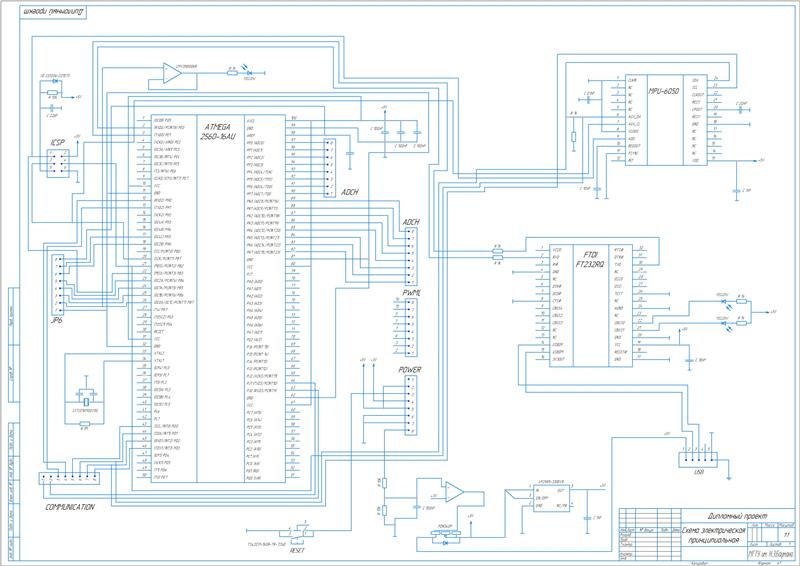Click the POWER connector pin strip

pos(411,406)
